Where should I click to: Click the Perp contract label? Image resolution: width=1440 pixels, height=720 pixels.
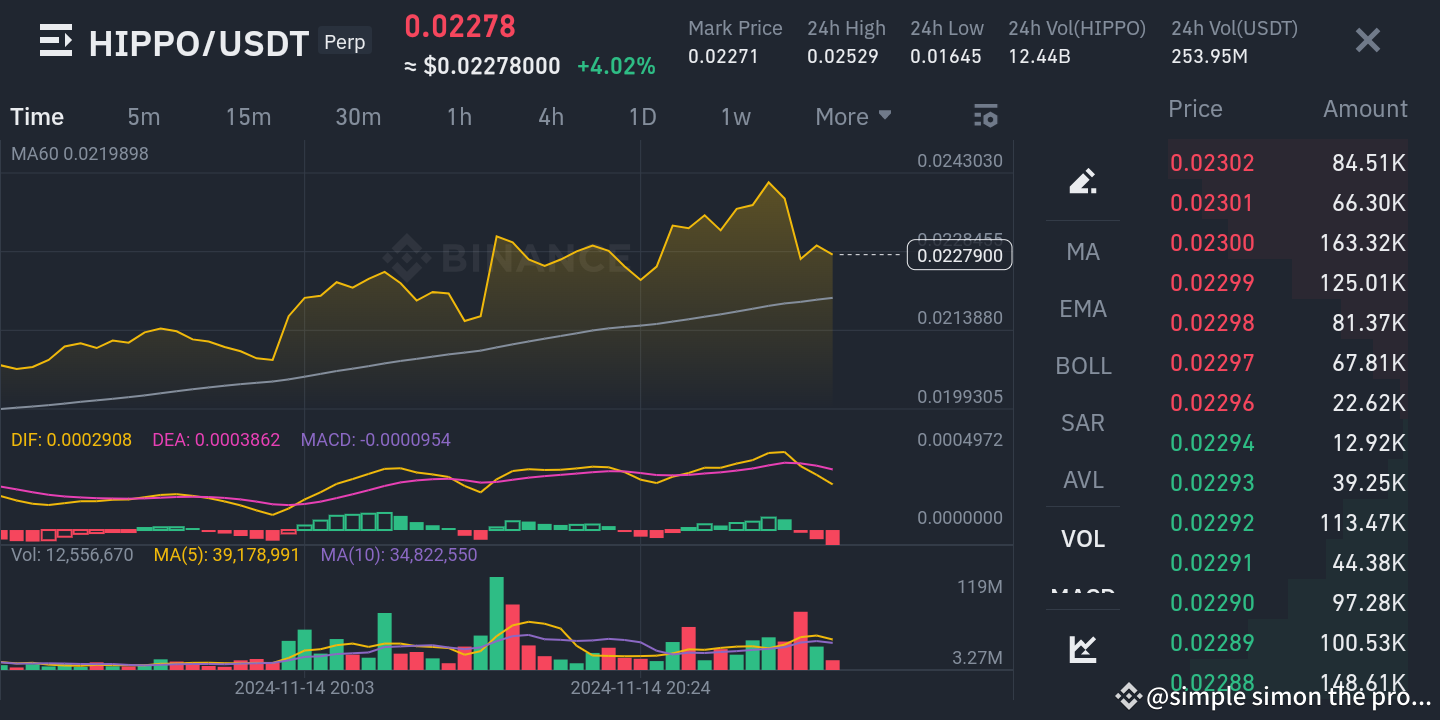pyautogui.click(x=344, y=41)
